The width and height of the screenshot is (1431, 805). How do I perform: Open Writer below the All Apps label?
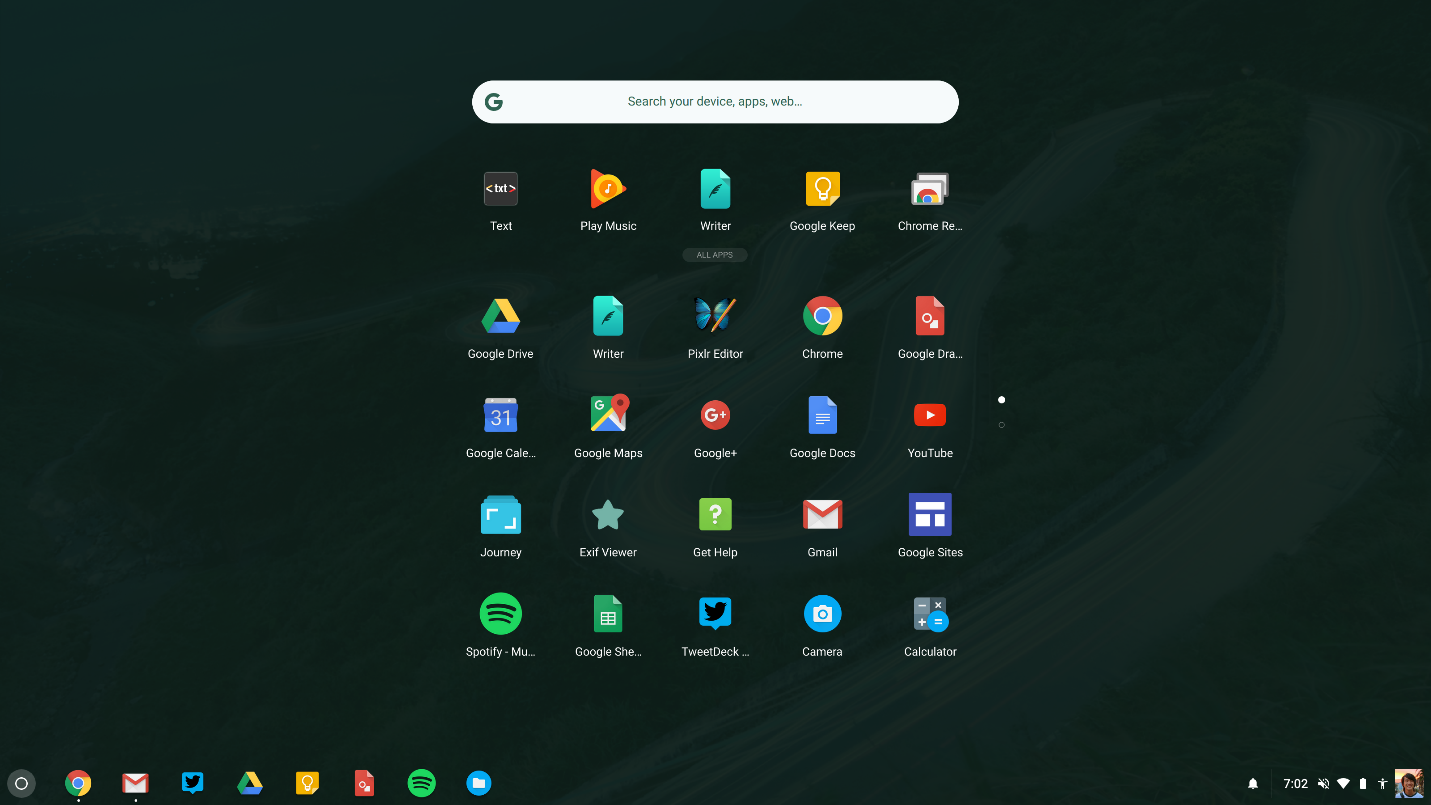[x=608, y=316]
